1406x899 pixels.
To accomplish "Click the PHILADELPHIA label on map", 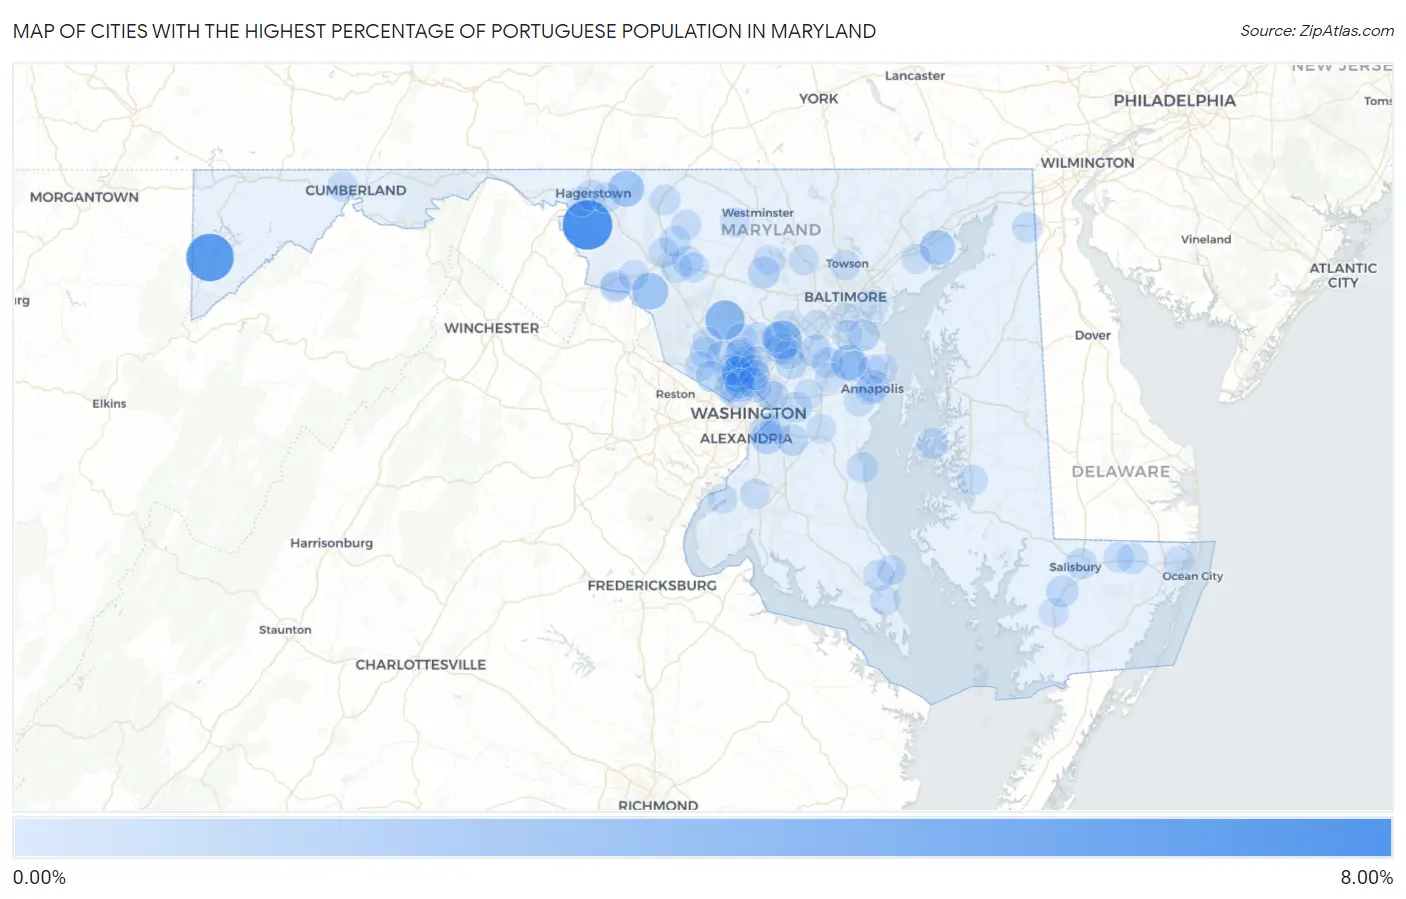I will (1174, 101).
